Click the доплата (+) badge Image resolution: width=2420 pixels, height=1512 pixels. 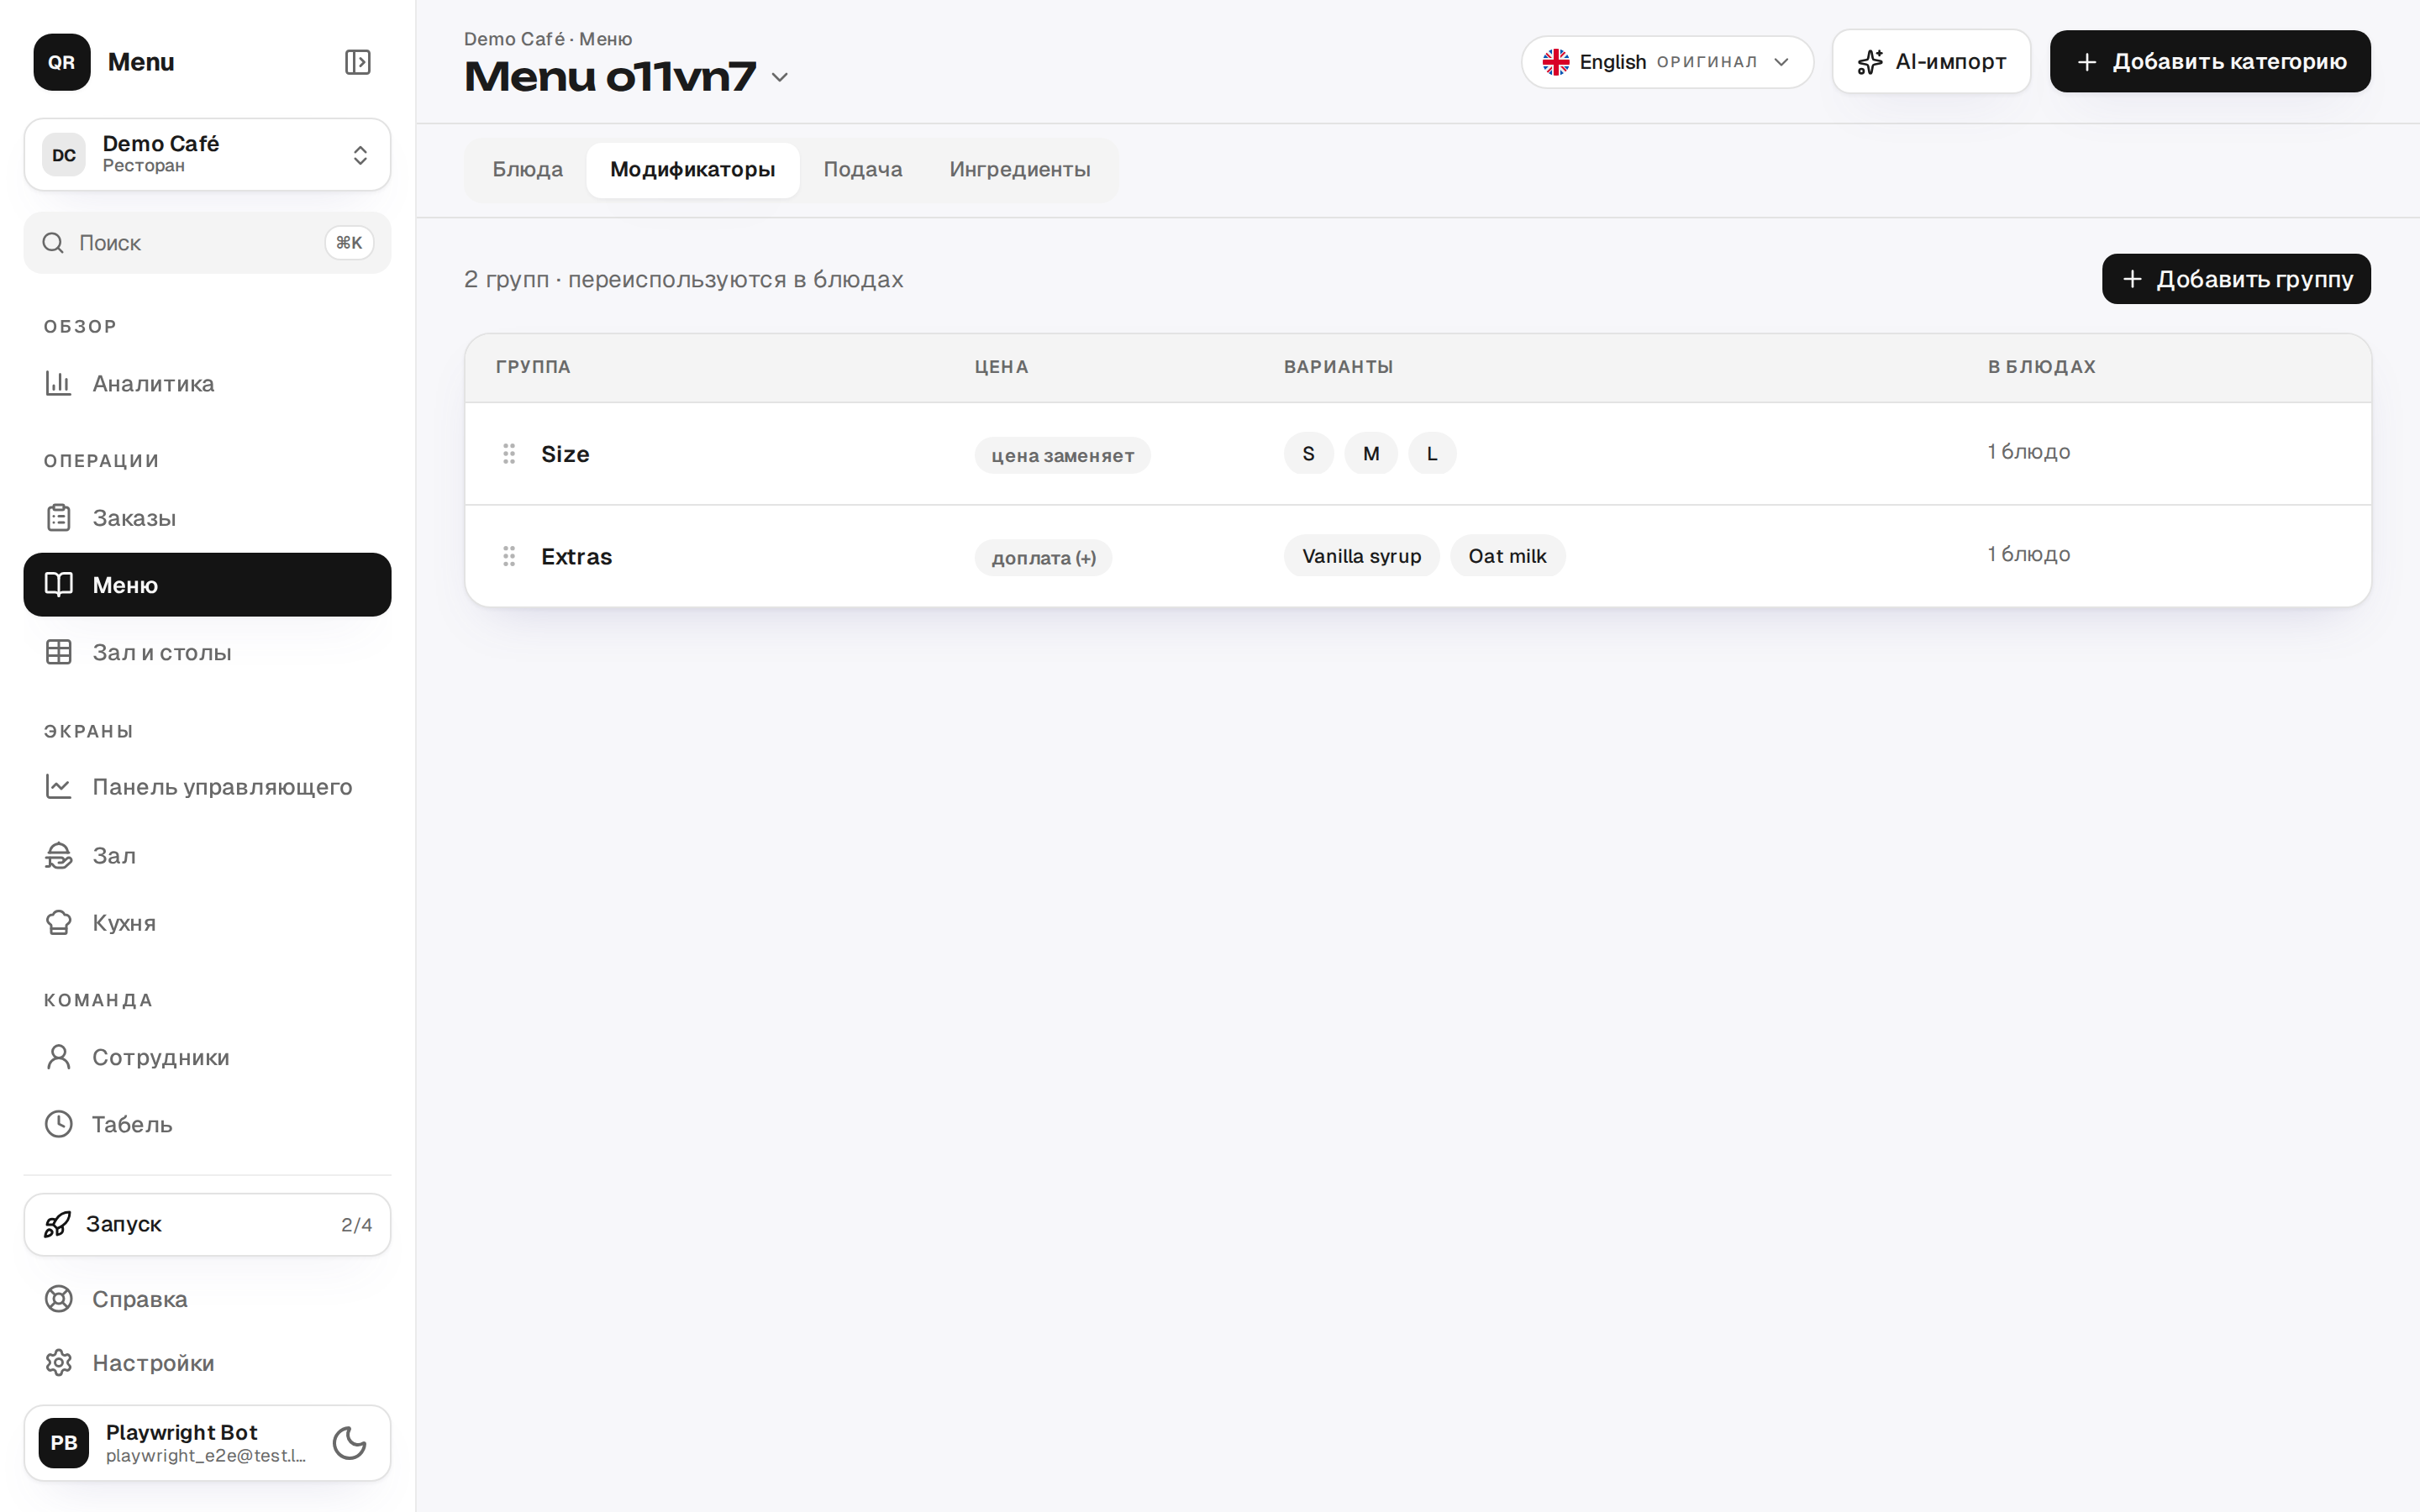1043,558
